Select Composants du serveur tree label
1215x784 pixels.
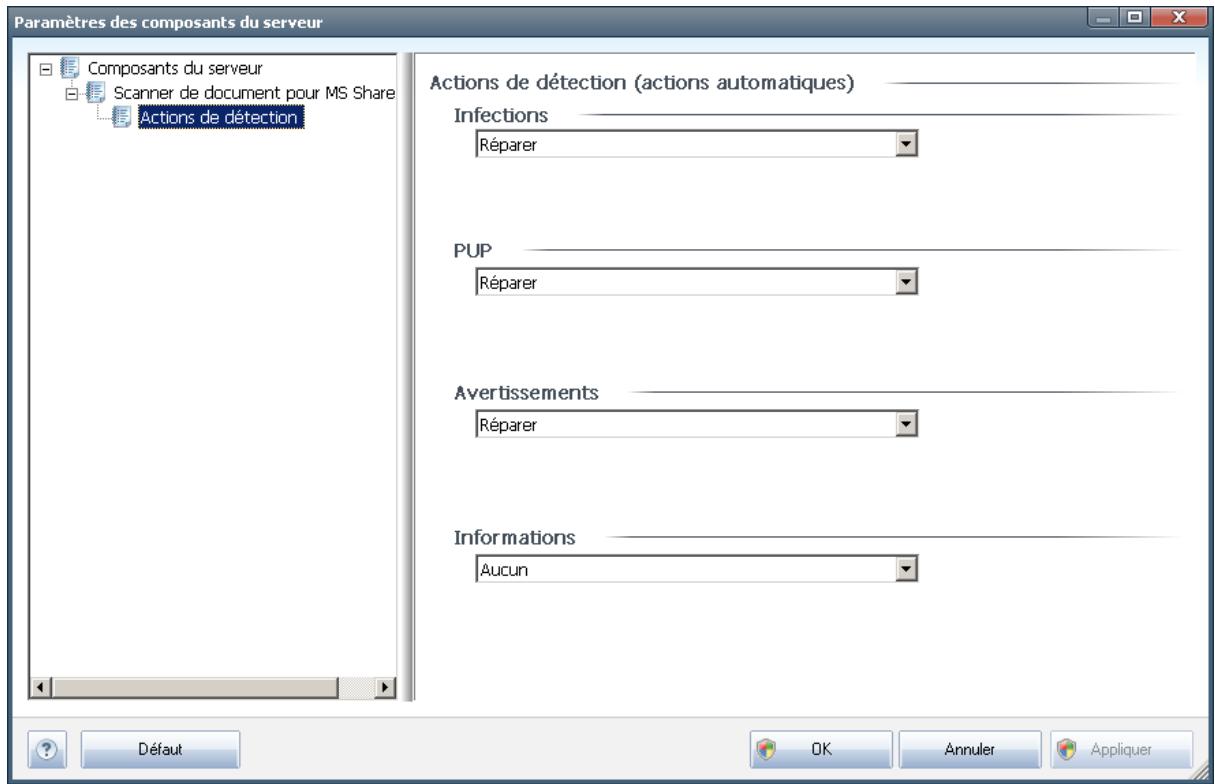point(174,70)
